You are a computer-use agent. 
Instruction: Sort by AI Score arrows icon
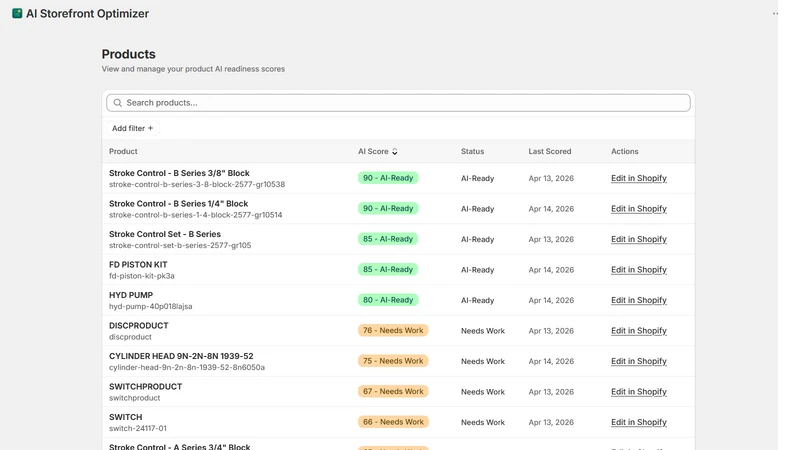click(394, 152)
